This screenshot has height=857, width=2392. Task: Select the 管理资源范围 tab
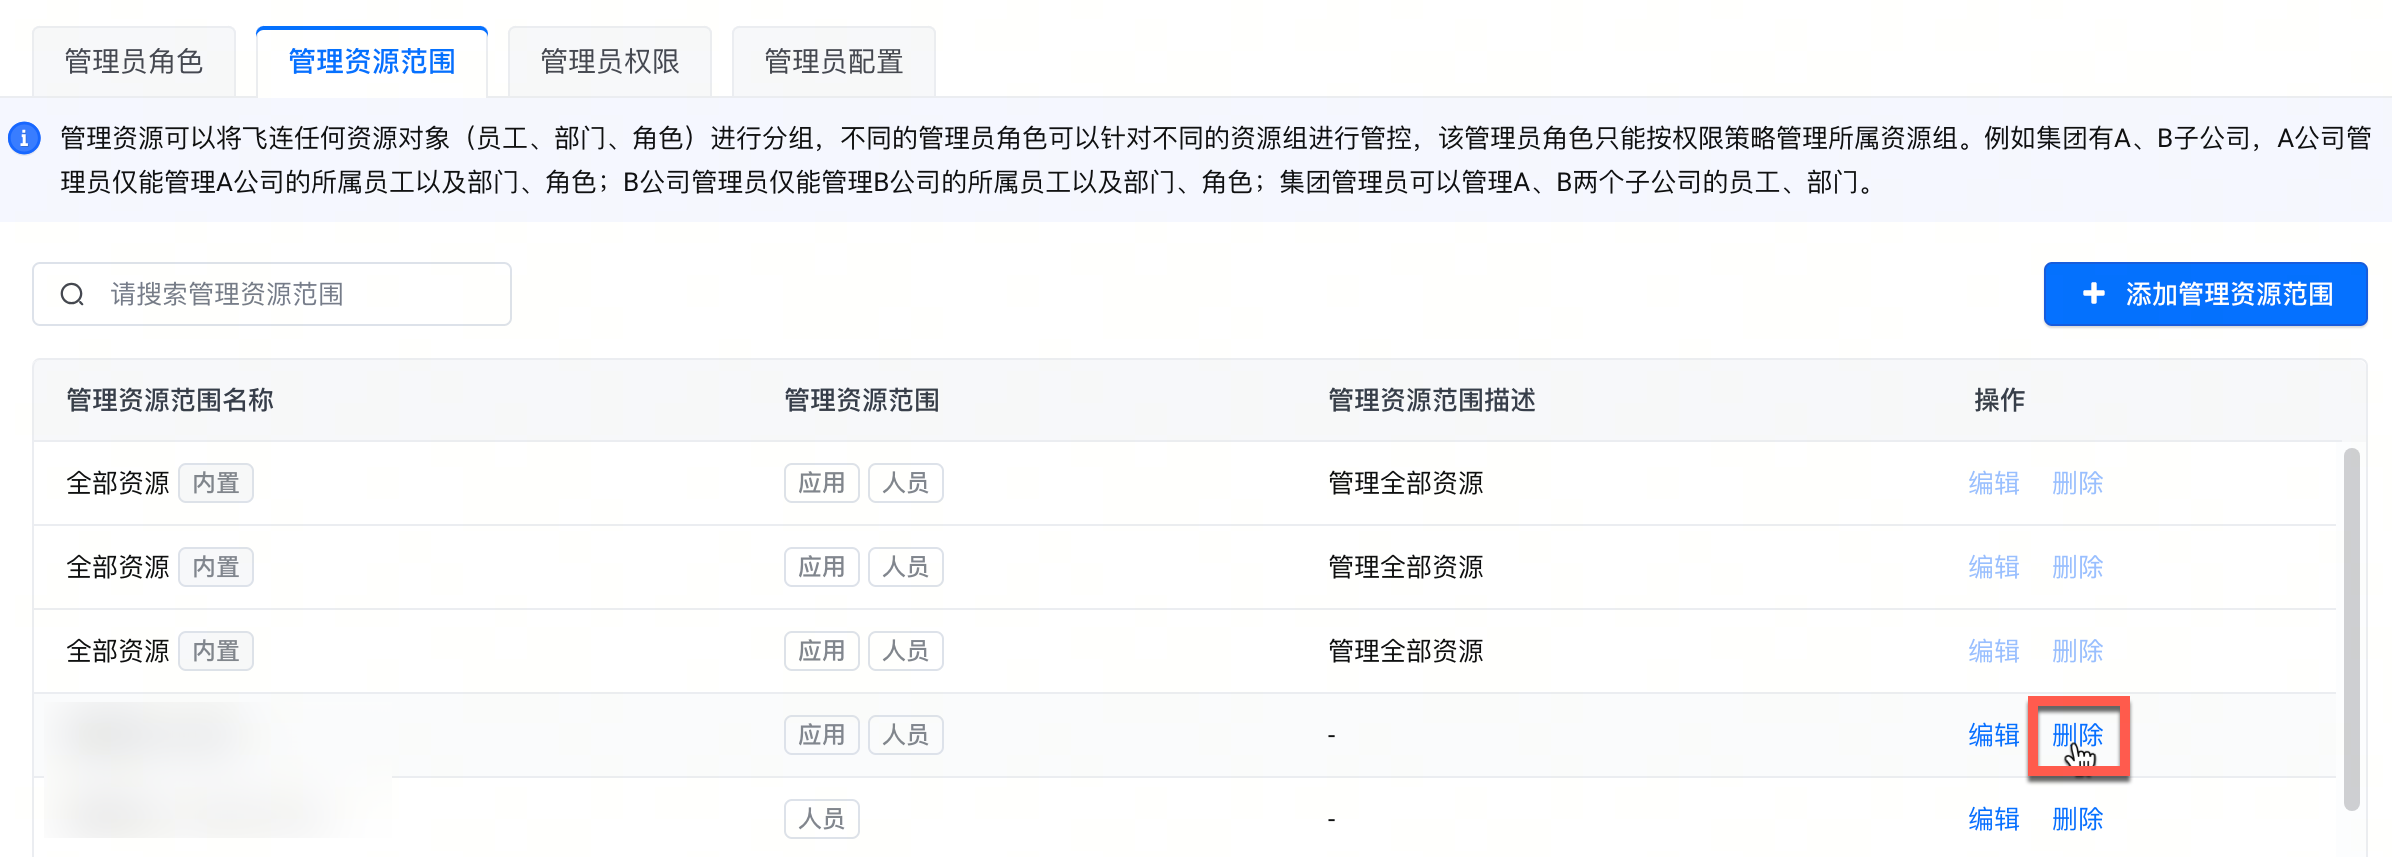(x=372, y=62)
